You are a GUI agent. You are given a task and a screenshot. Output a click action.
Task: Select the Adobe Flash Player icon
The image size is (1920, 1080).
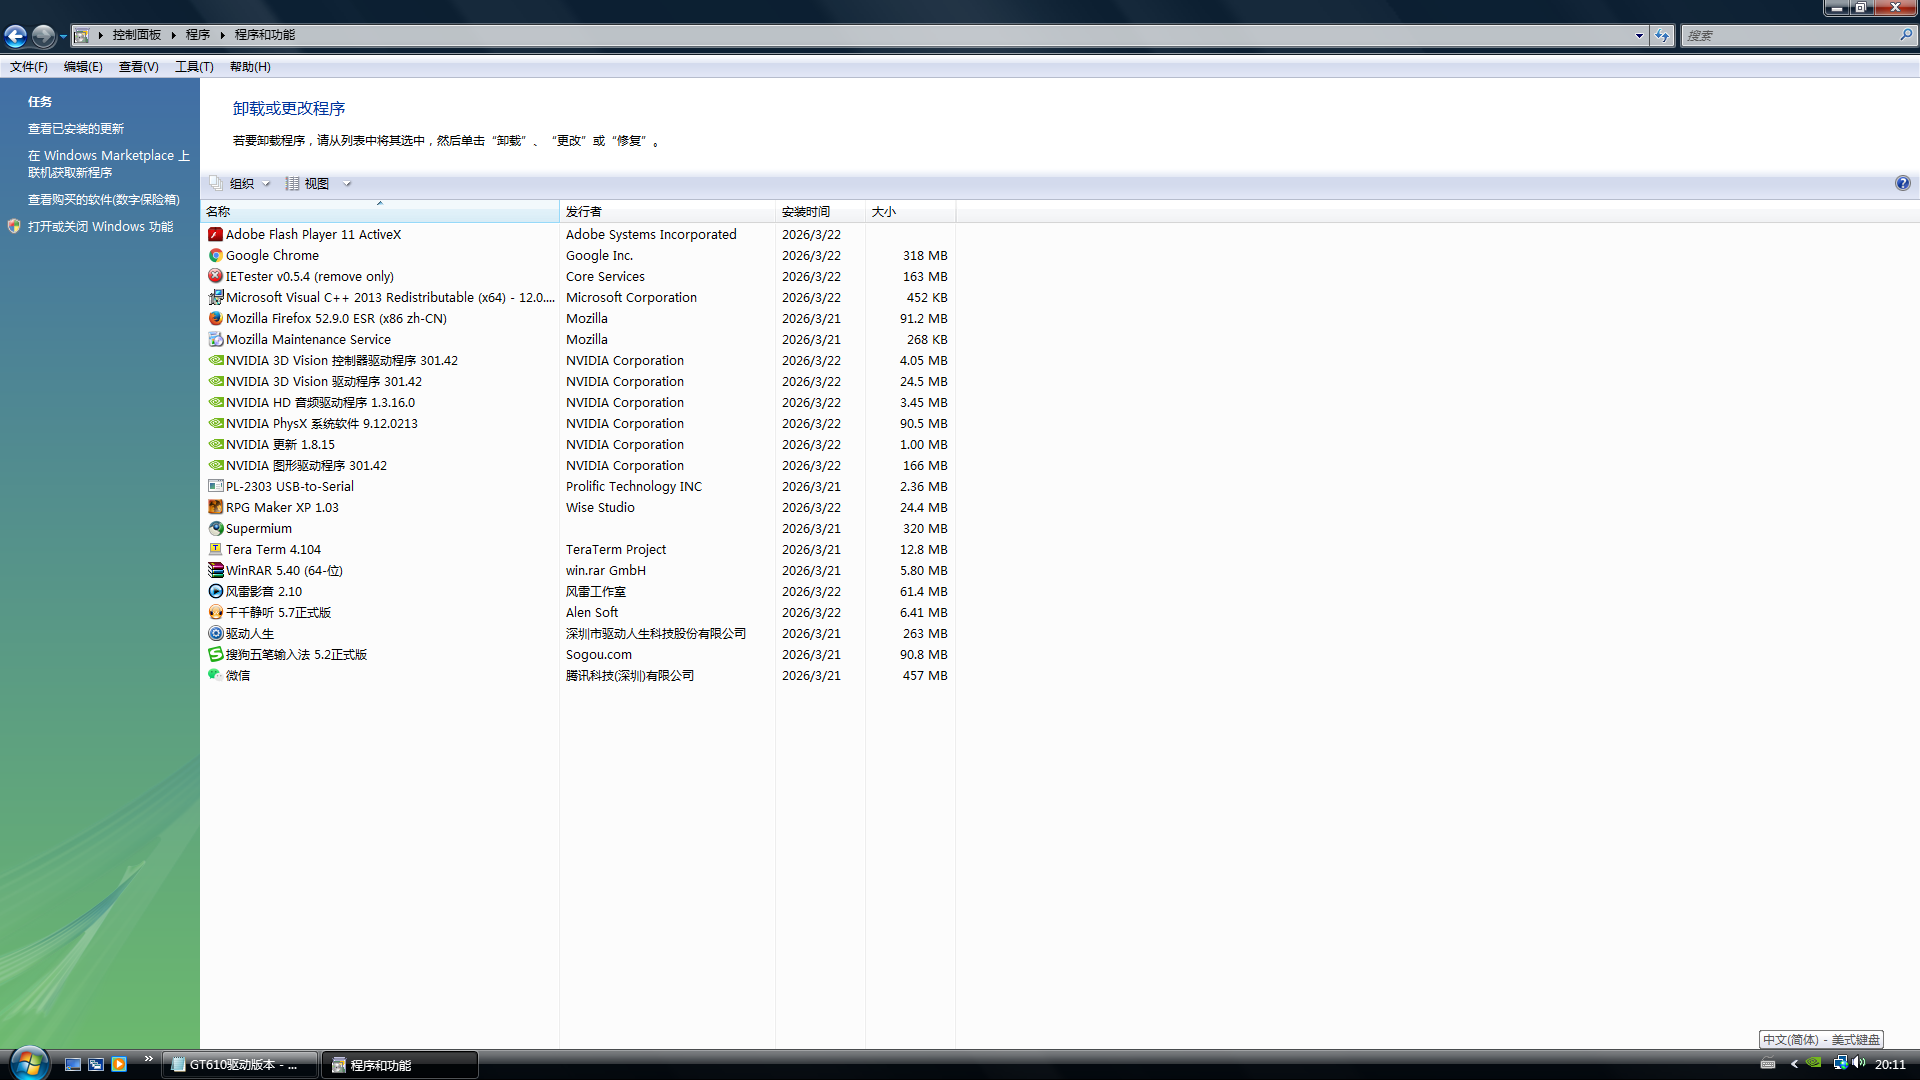(215, 234)
